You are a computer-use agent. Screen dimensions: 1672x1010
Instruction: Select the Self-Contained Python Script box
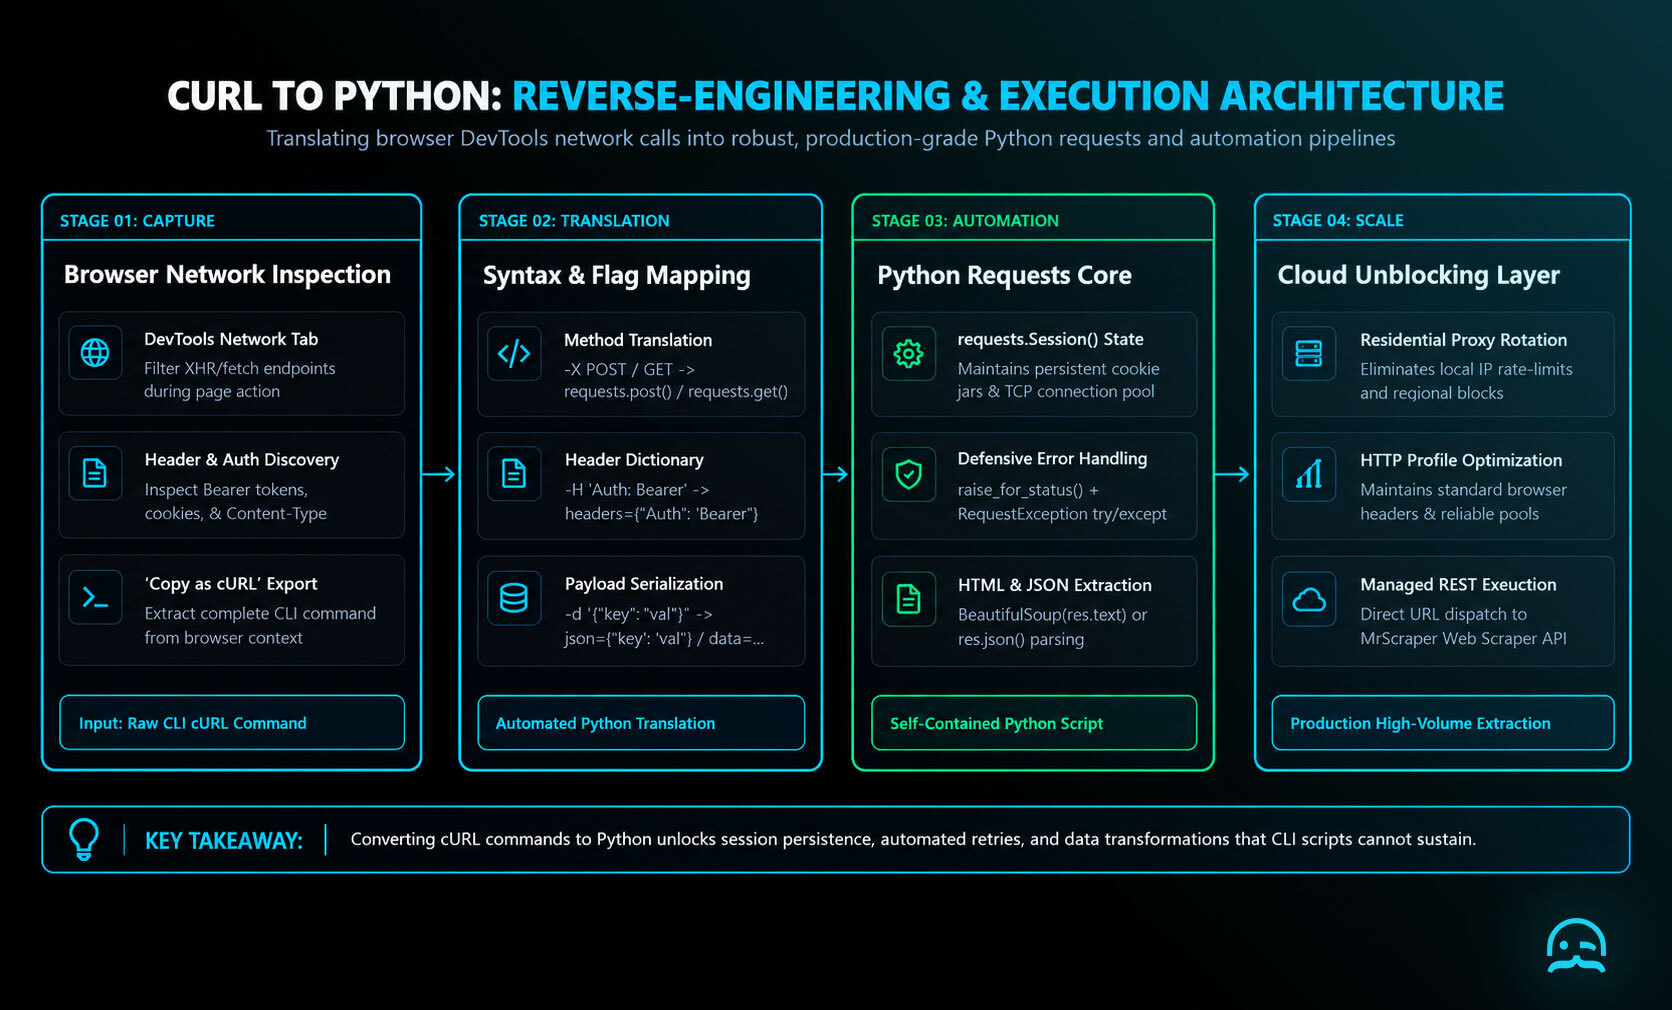1034,722
